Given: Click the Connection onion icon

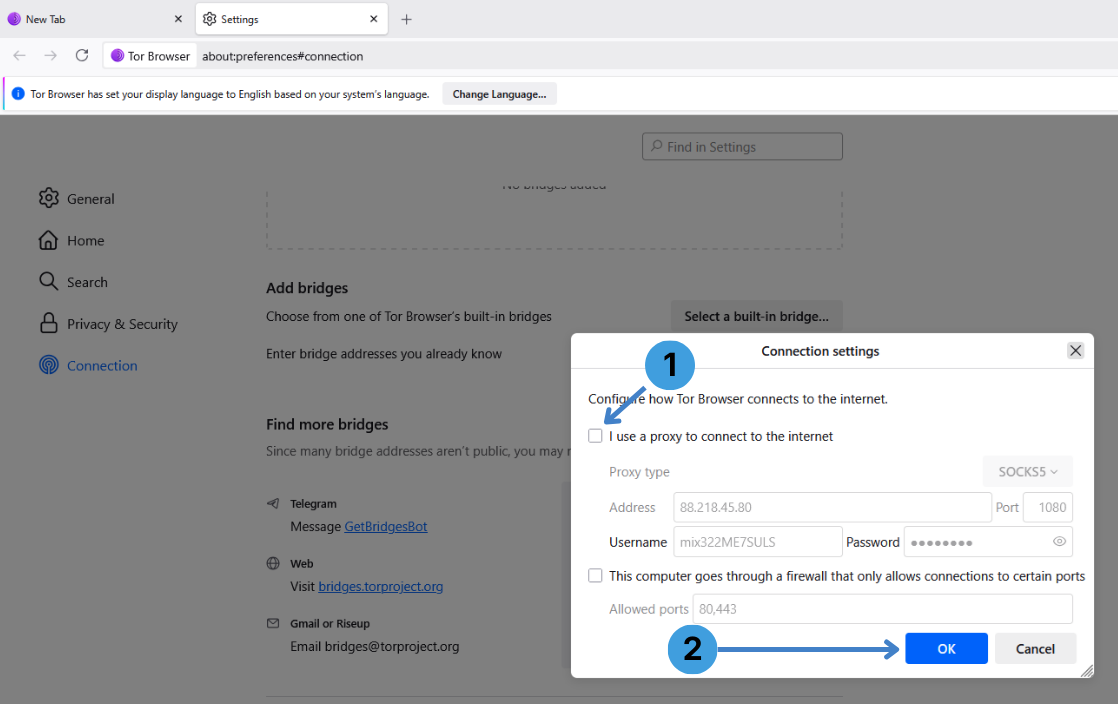Looking at the screenshot, I should pos(48,365).
